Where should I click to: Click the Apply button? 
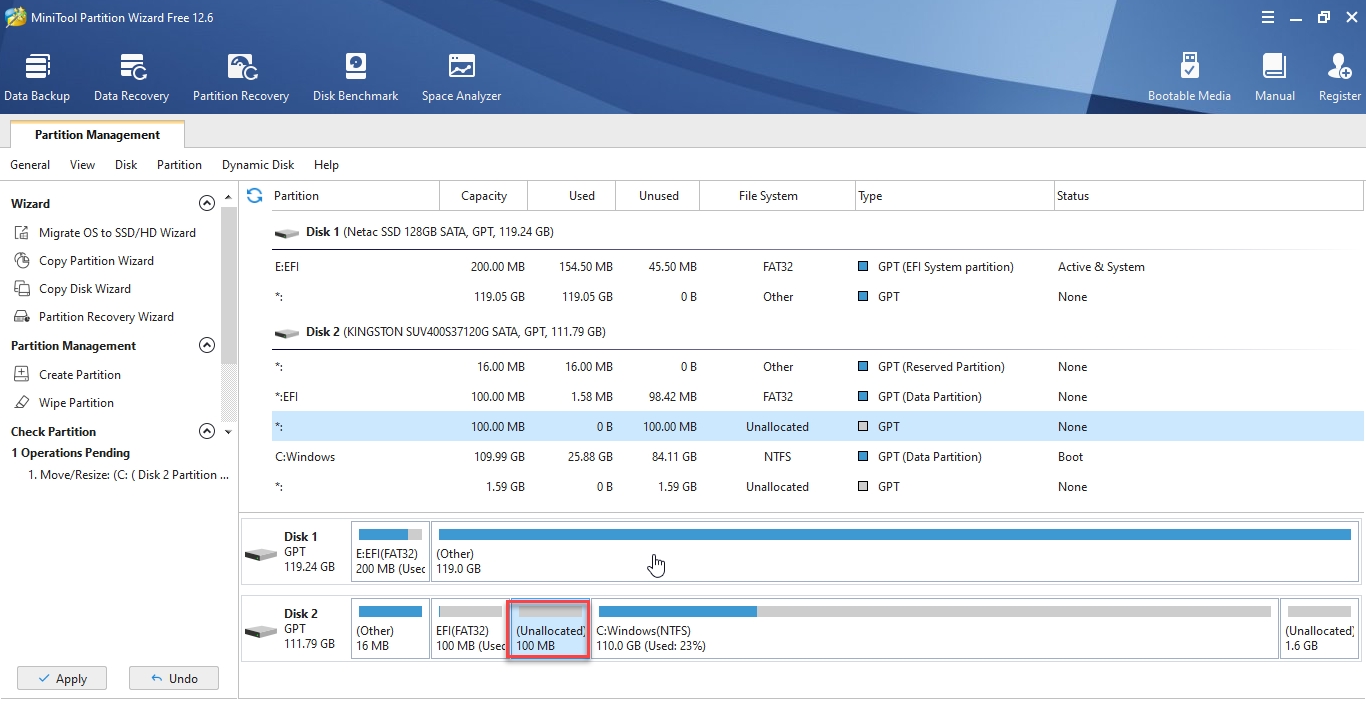click(x=61, y=678)
